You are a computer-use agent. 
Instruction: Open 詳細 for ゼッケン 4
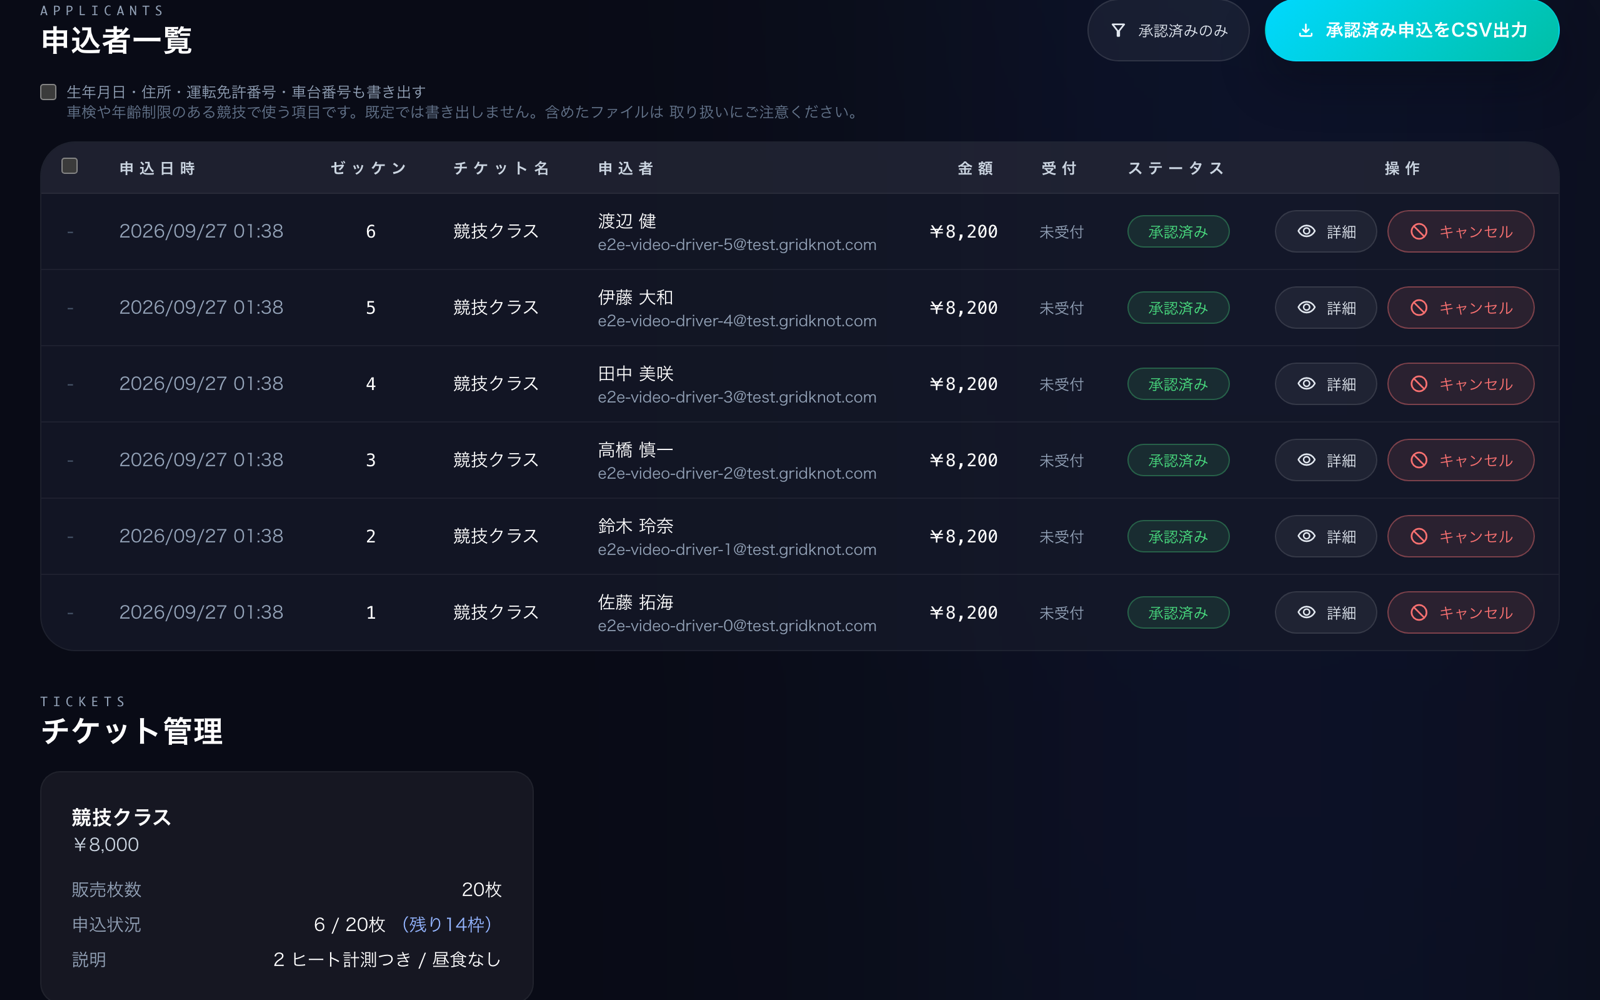(1325, 384)
